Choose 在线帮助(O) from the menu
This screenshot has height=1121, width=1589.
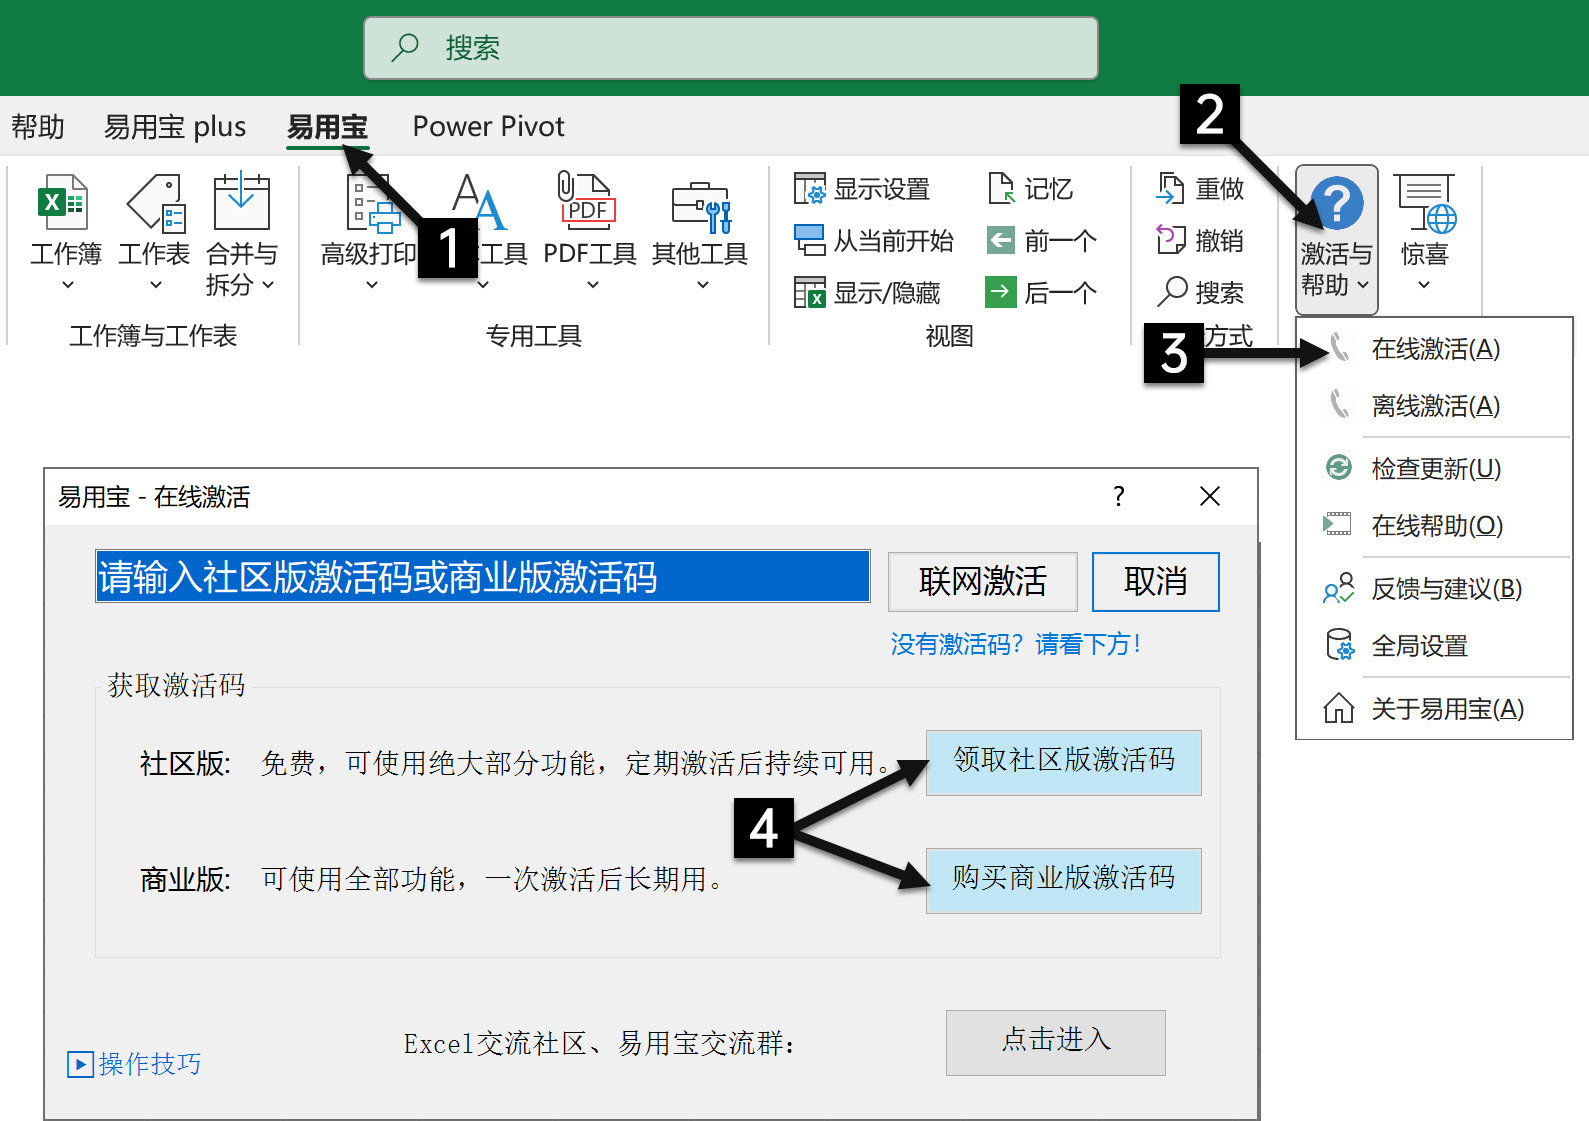[x=1434, y=525]
